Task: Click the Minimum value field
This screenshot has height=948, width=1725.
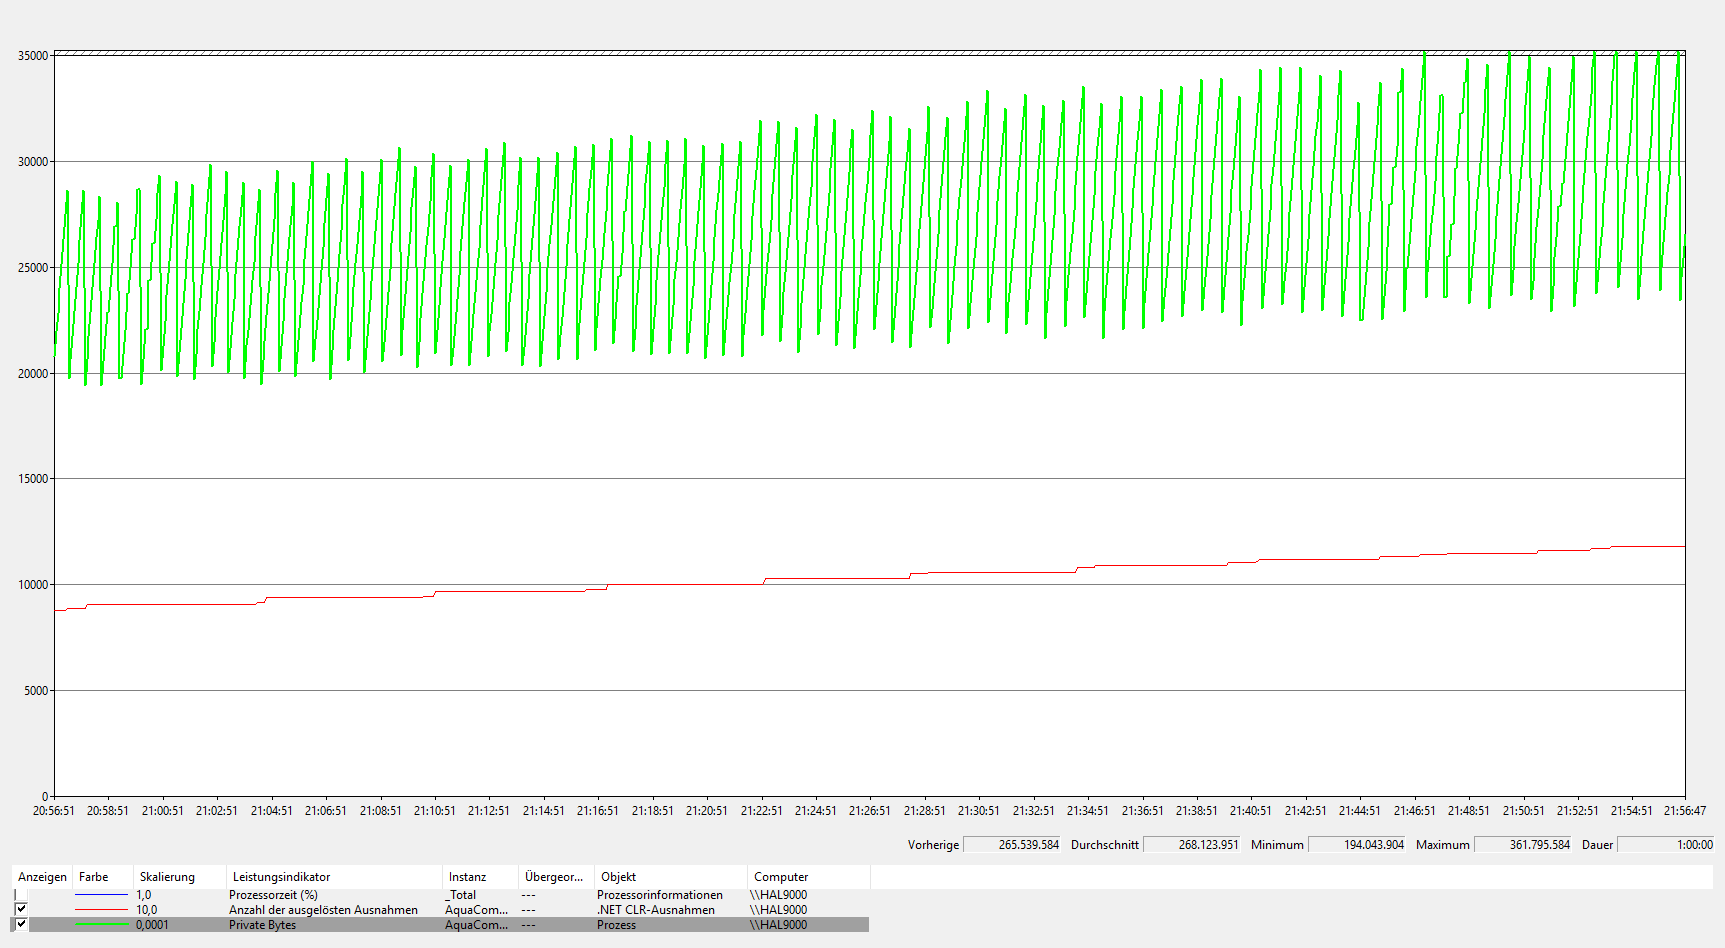Action: (x=1357, y=845)
